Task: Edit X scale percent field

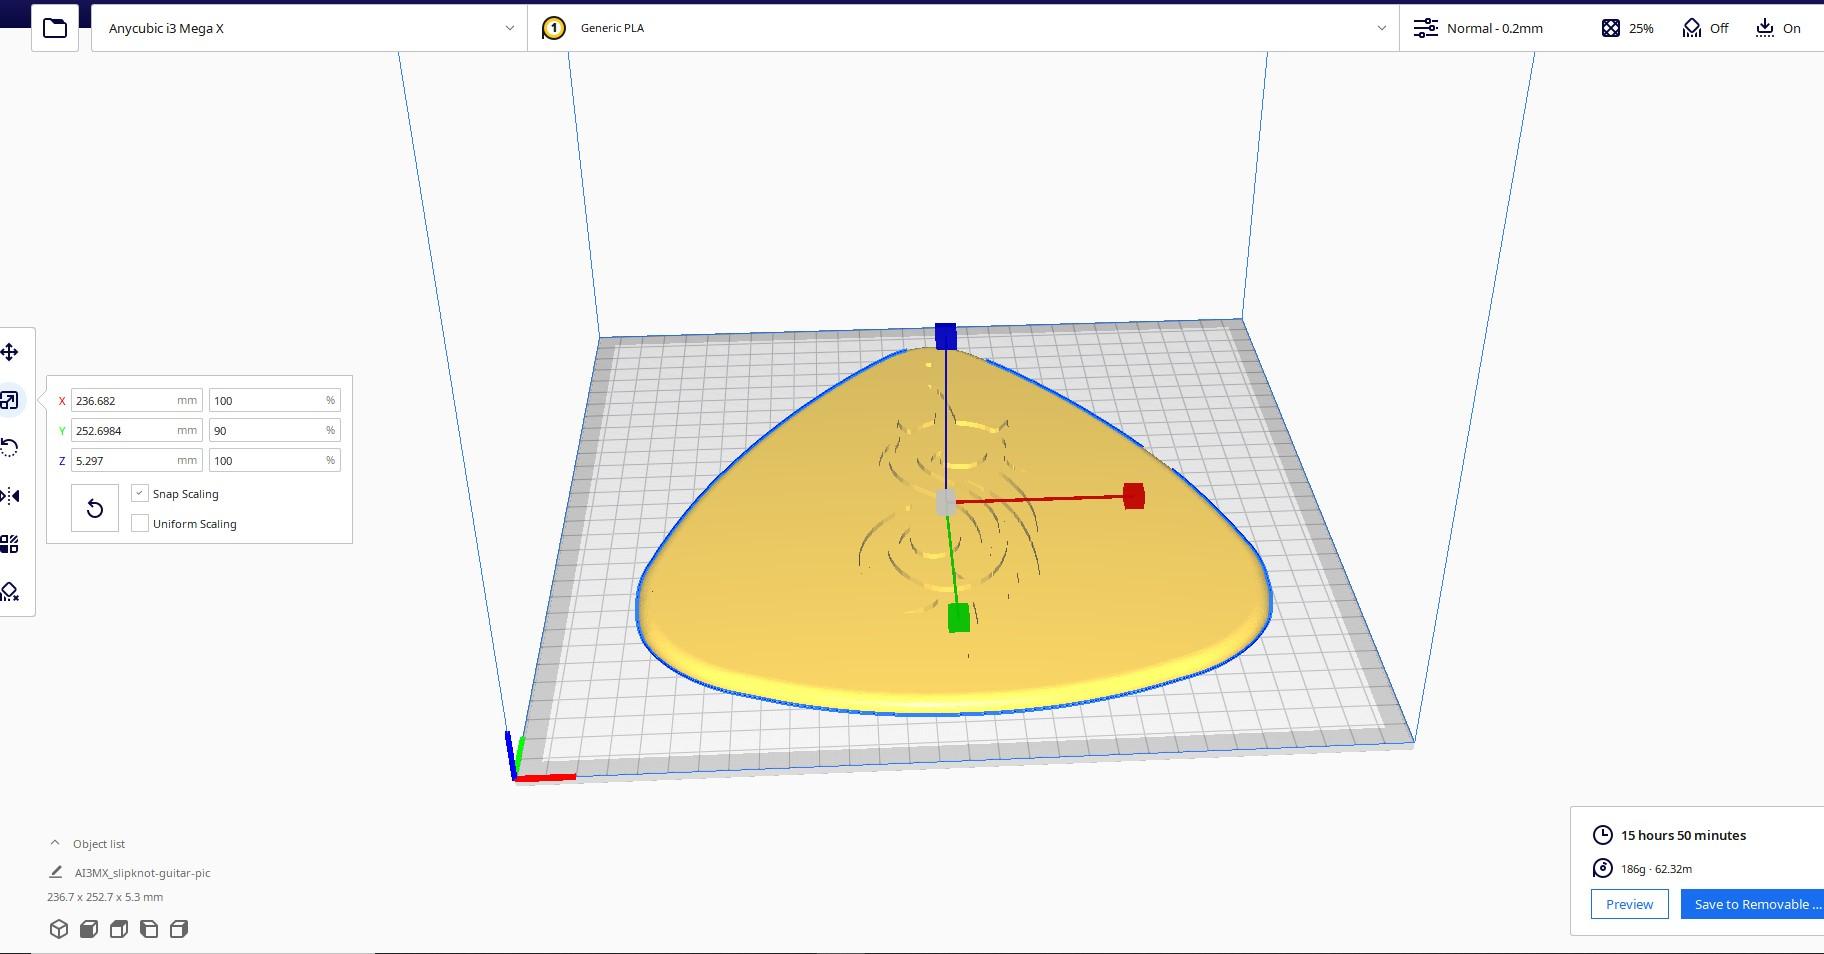Action: coord(274,400)
